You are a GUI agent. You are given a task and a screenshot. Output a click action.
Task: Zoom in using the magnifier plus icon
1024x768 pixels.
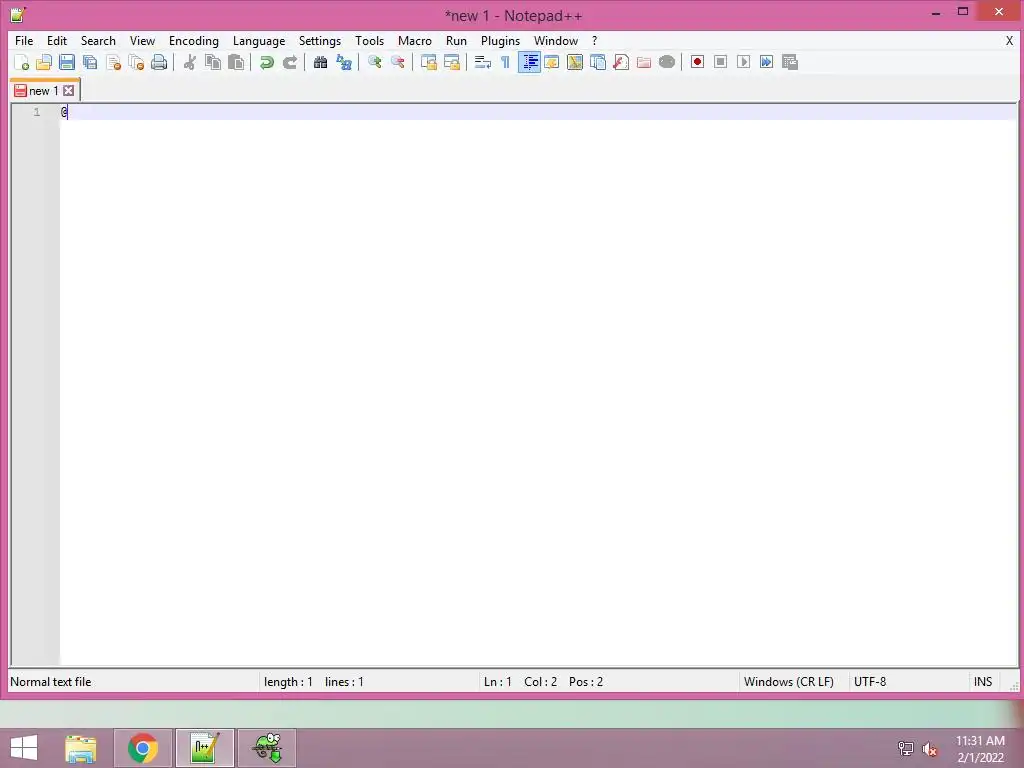(374, 62)
